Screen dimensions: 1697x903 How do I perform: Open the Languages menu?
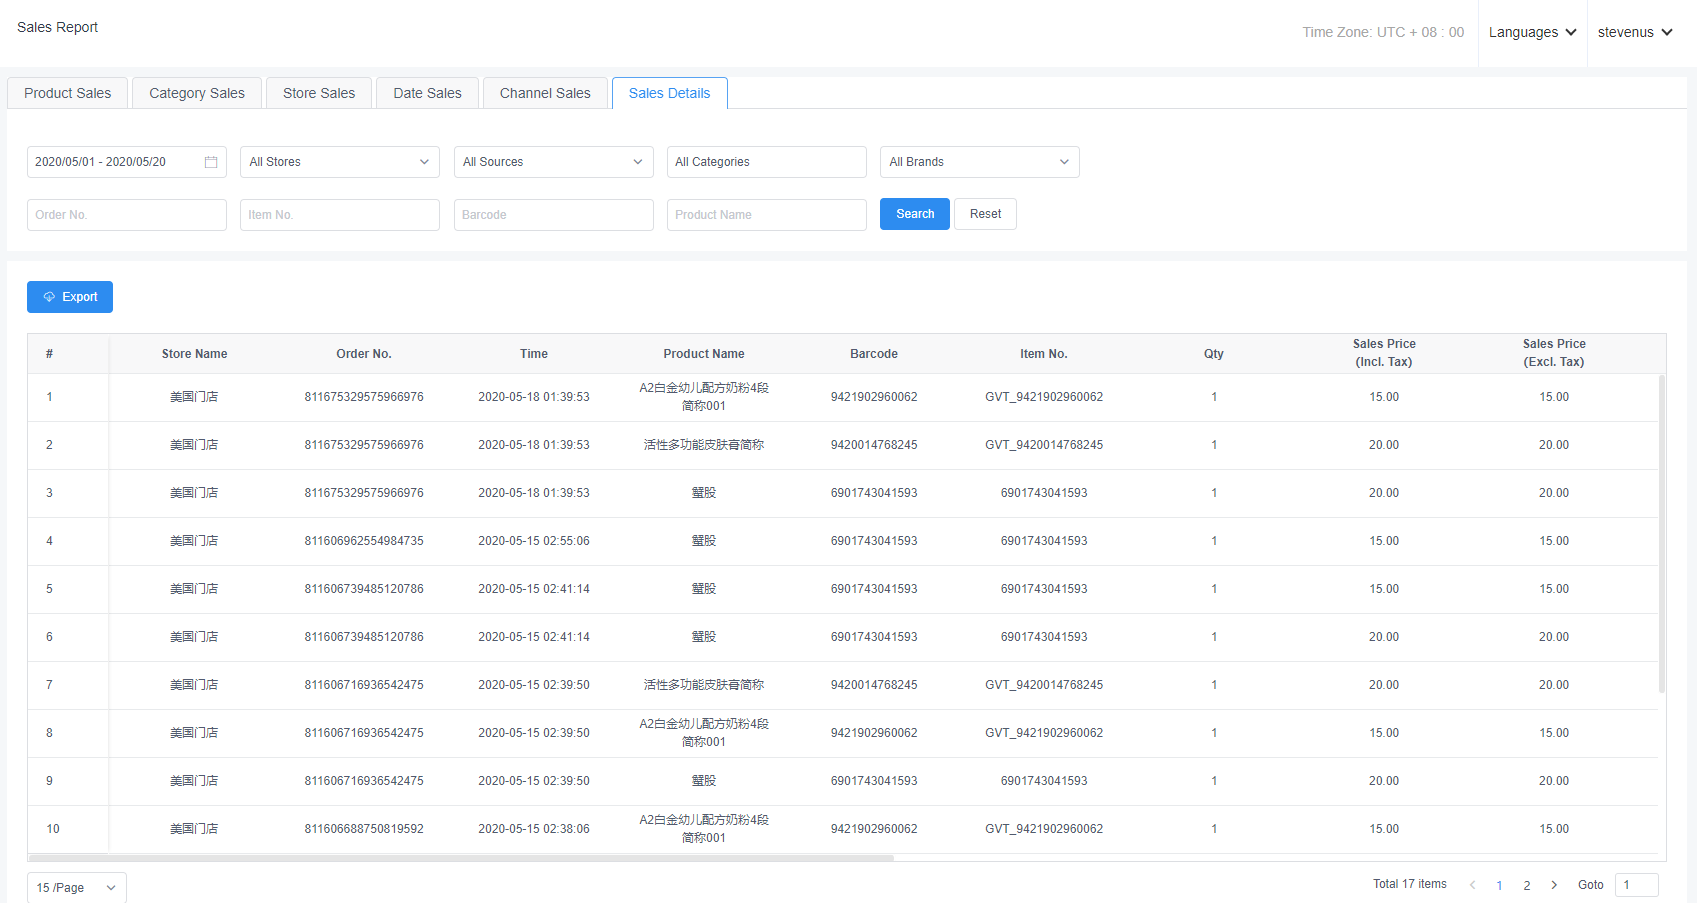pos(1532,32)
